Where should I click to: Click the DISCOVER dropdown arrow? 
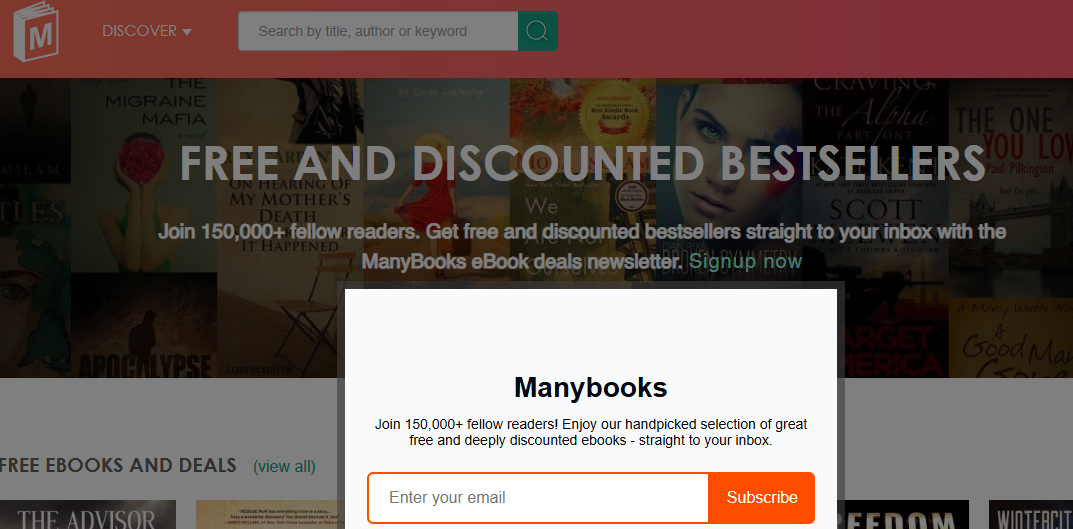187,32
